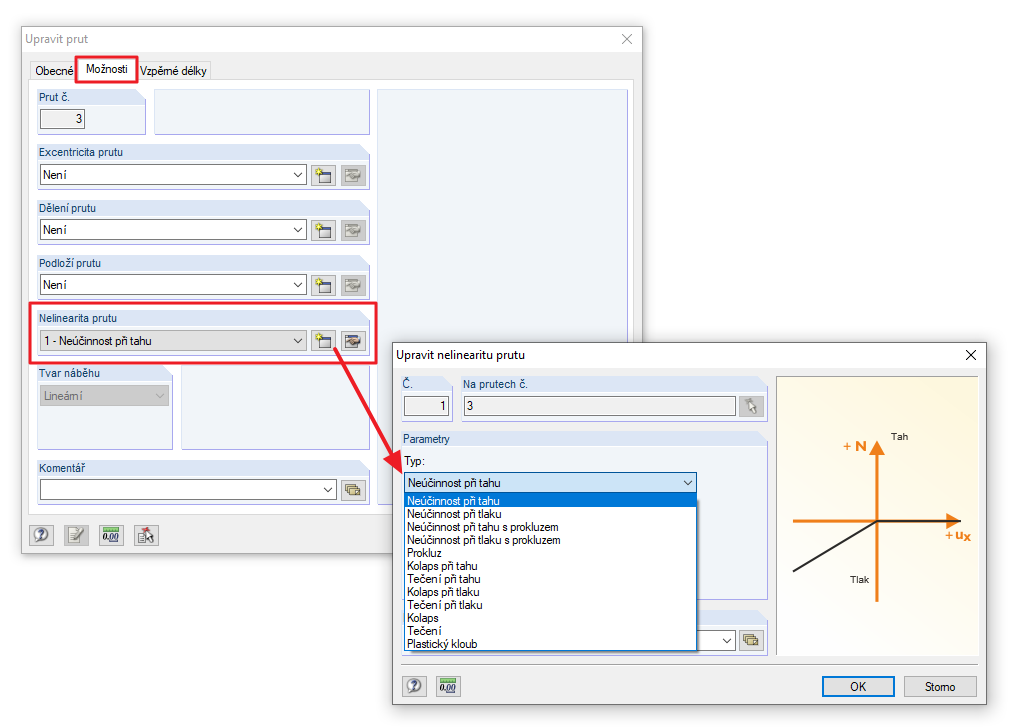Click the Na prutech č. input field
Viewport: 1010px width, 728px height.
click(600, 406)
